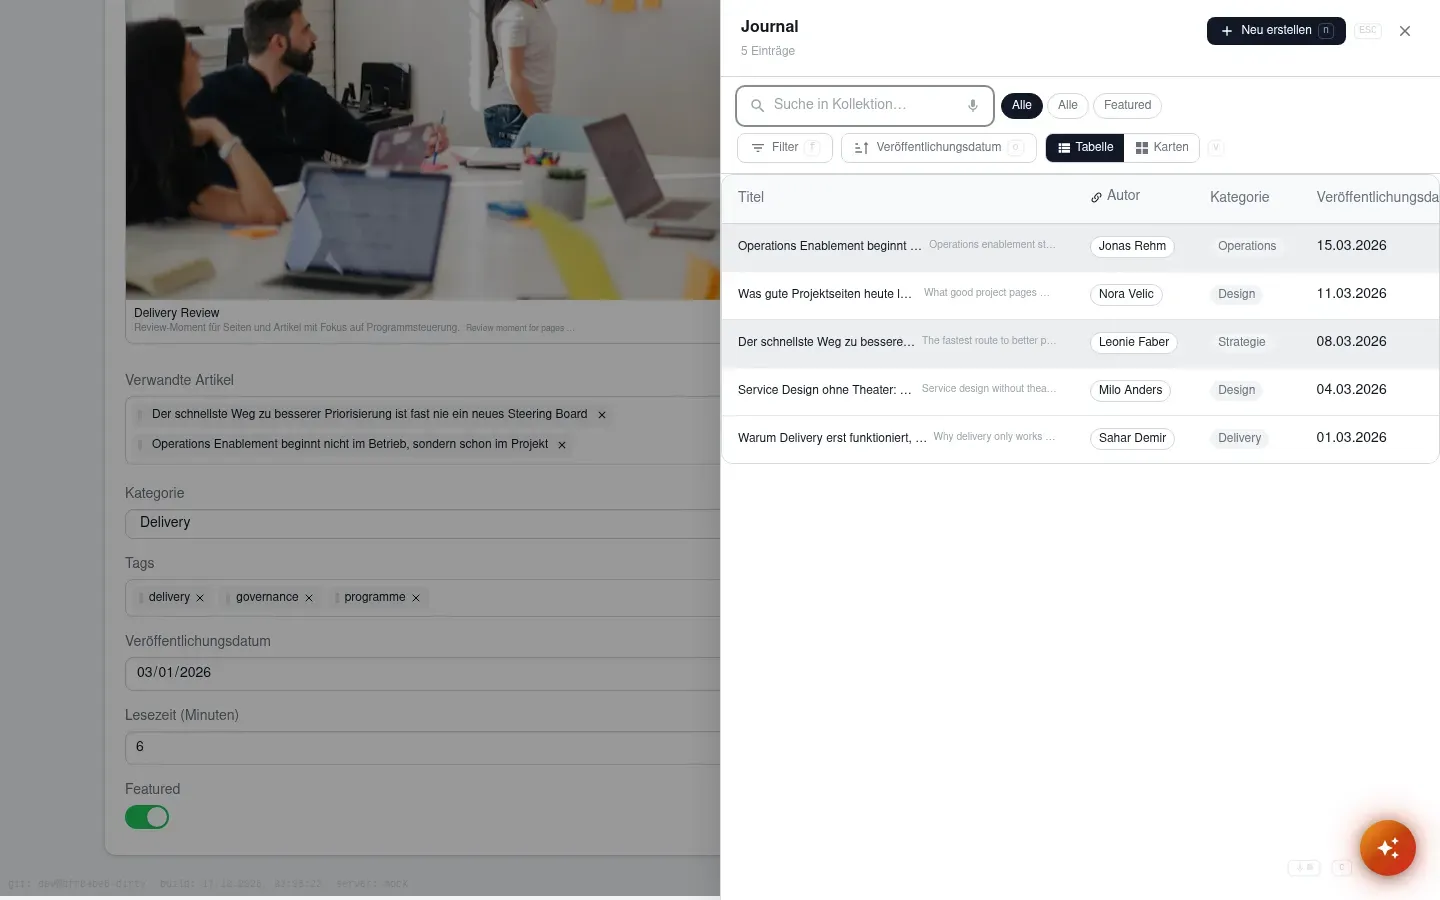Remove related article 'Der schnellste Weg' x icon
The height and width of the screenshot is (900, 1440).
click(x=602, y=415)
